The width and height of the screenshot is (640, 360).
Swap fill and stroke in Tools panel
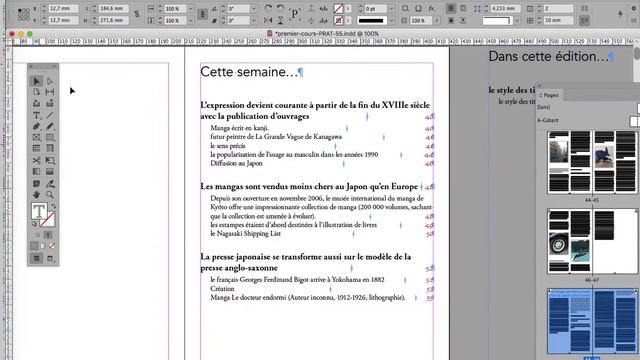click(53, 206)
